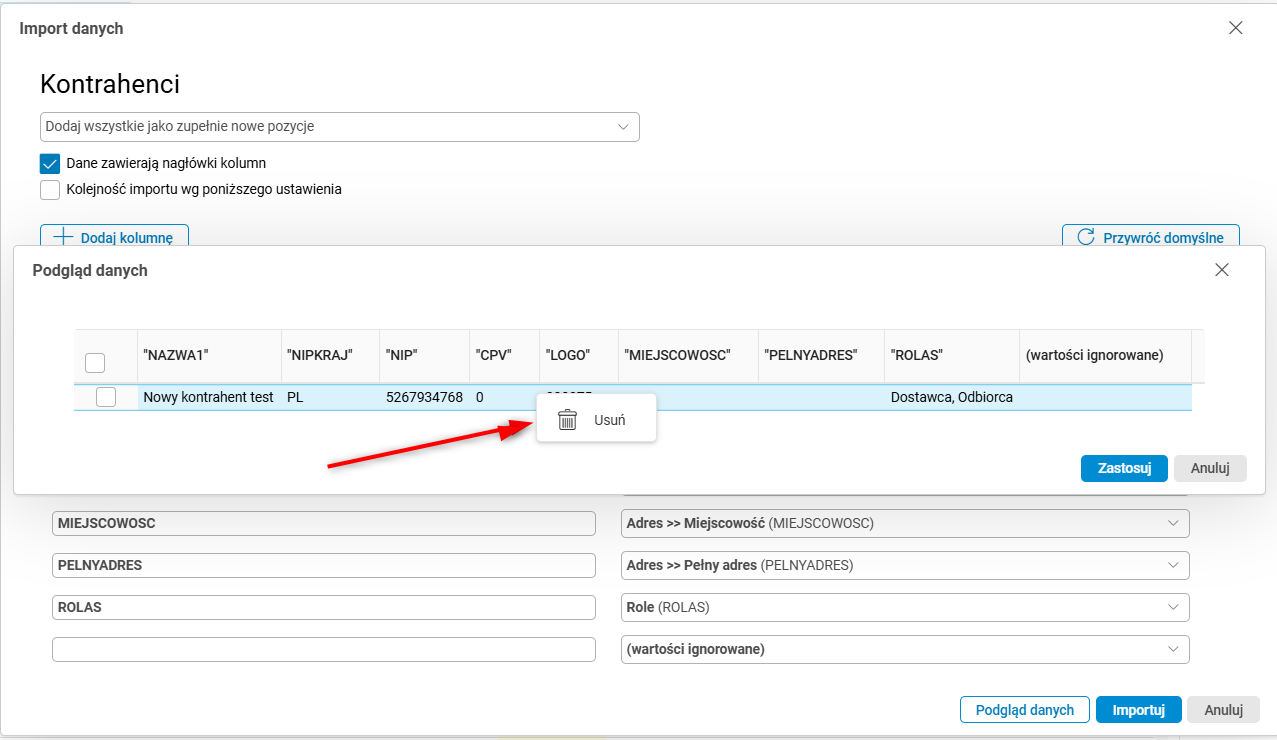
Task: Click the trash icon beside Usuń
Action: pyautogui.click(x=567, y=420)
